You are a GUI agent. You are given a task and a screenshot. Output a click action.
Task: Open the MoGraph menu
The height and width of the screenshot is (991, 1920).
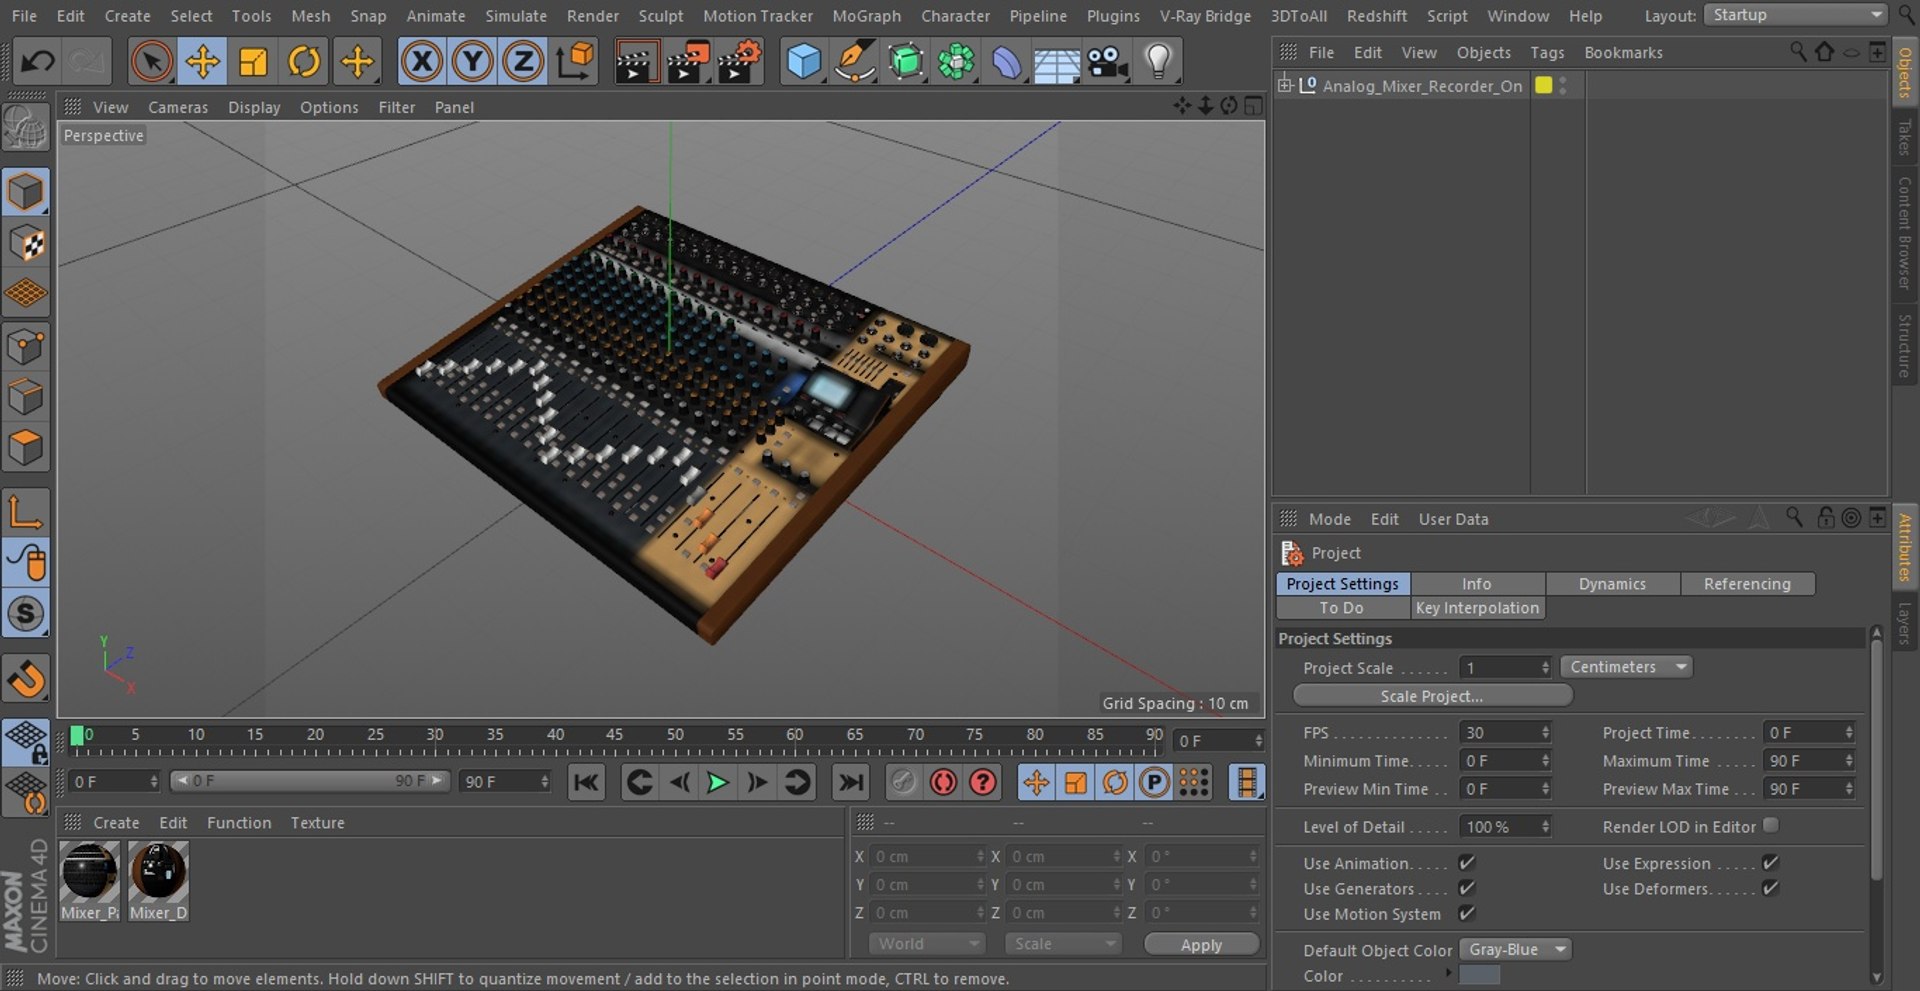866,16
